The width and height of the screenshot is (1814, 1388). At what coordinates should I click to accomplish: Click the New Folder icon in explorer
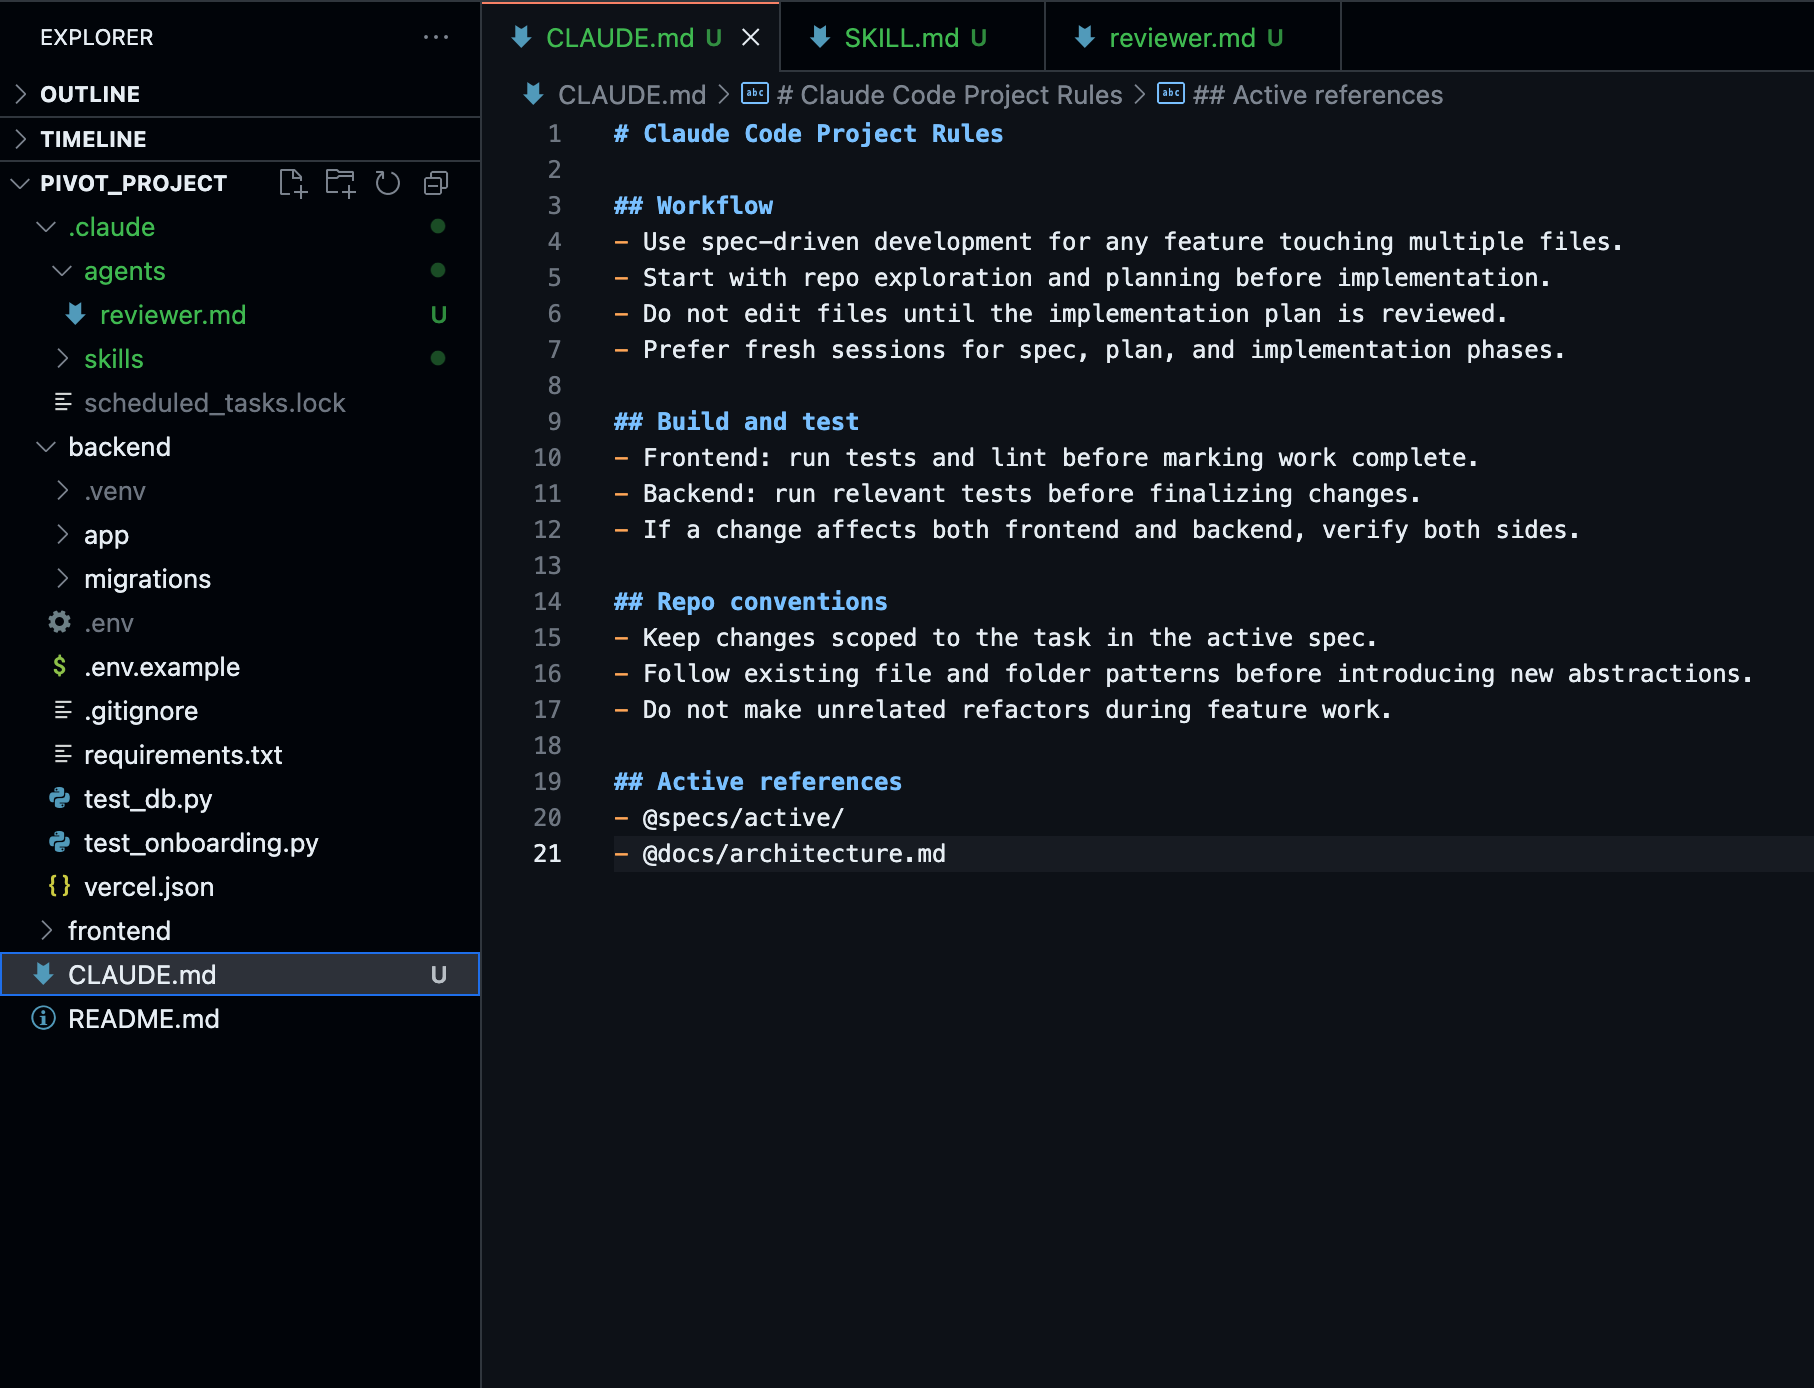(x=340, y=183)
